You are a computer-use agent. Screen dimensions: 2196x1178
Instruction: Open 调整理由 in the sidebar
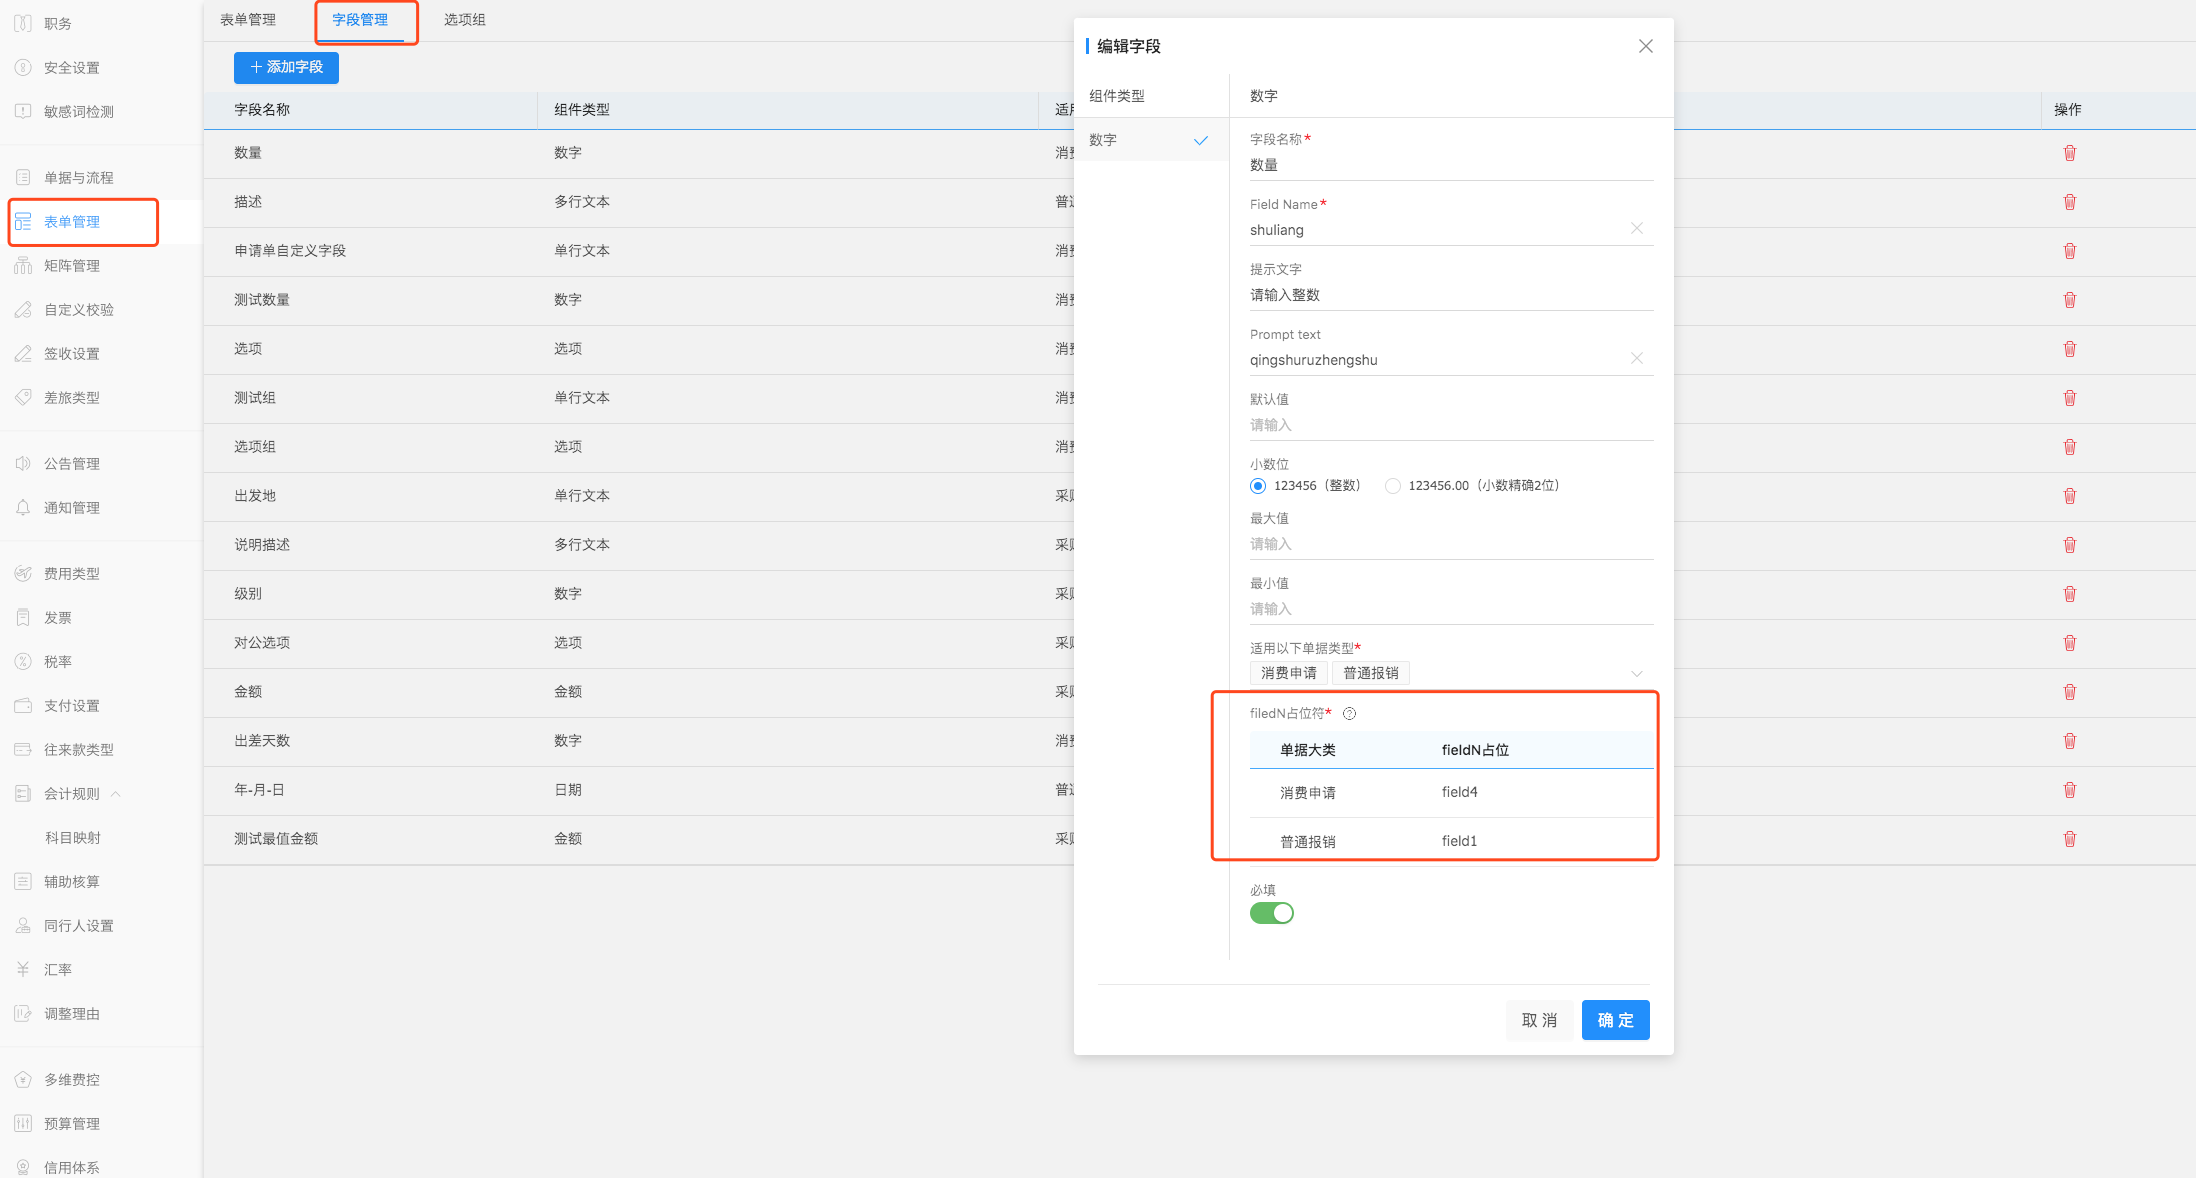point(71,1014)
